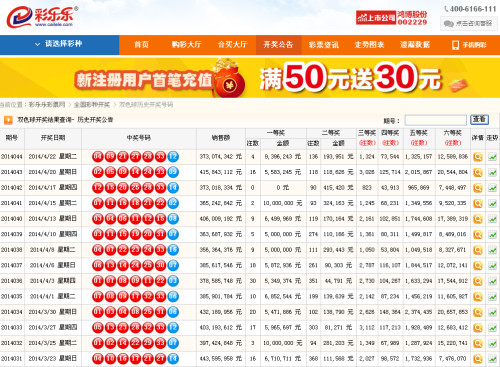Expand the 请选择彩种 lottery type dropdown
This screenshot has width=500, height=367.
point(59,44)
